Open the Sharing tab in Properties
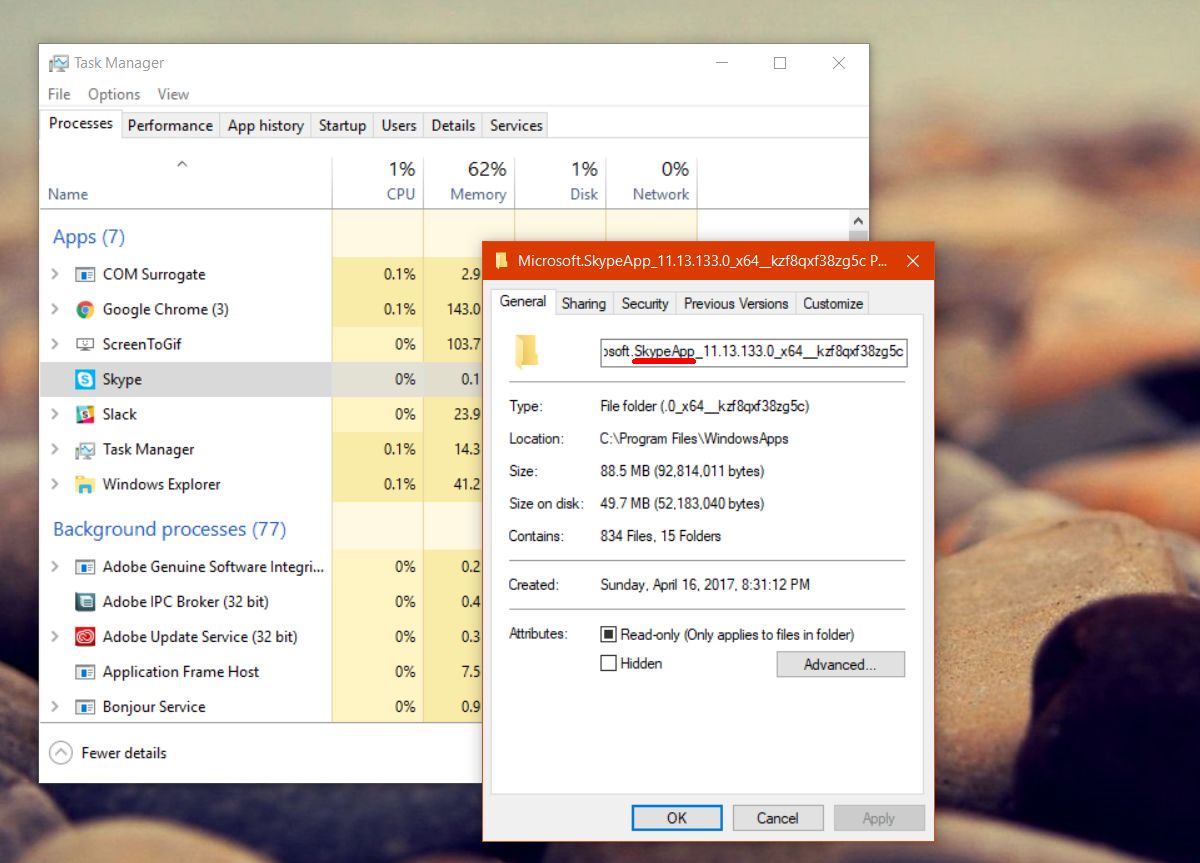 coord(583,303)
